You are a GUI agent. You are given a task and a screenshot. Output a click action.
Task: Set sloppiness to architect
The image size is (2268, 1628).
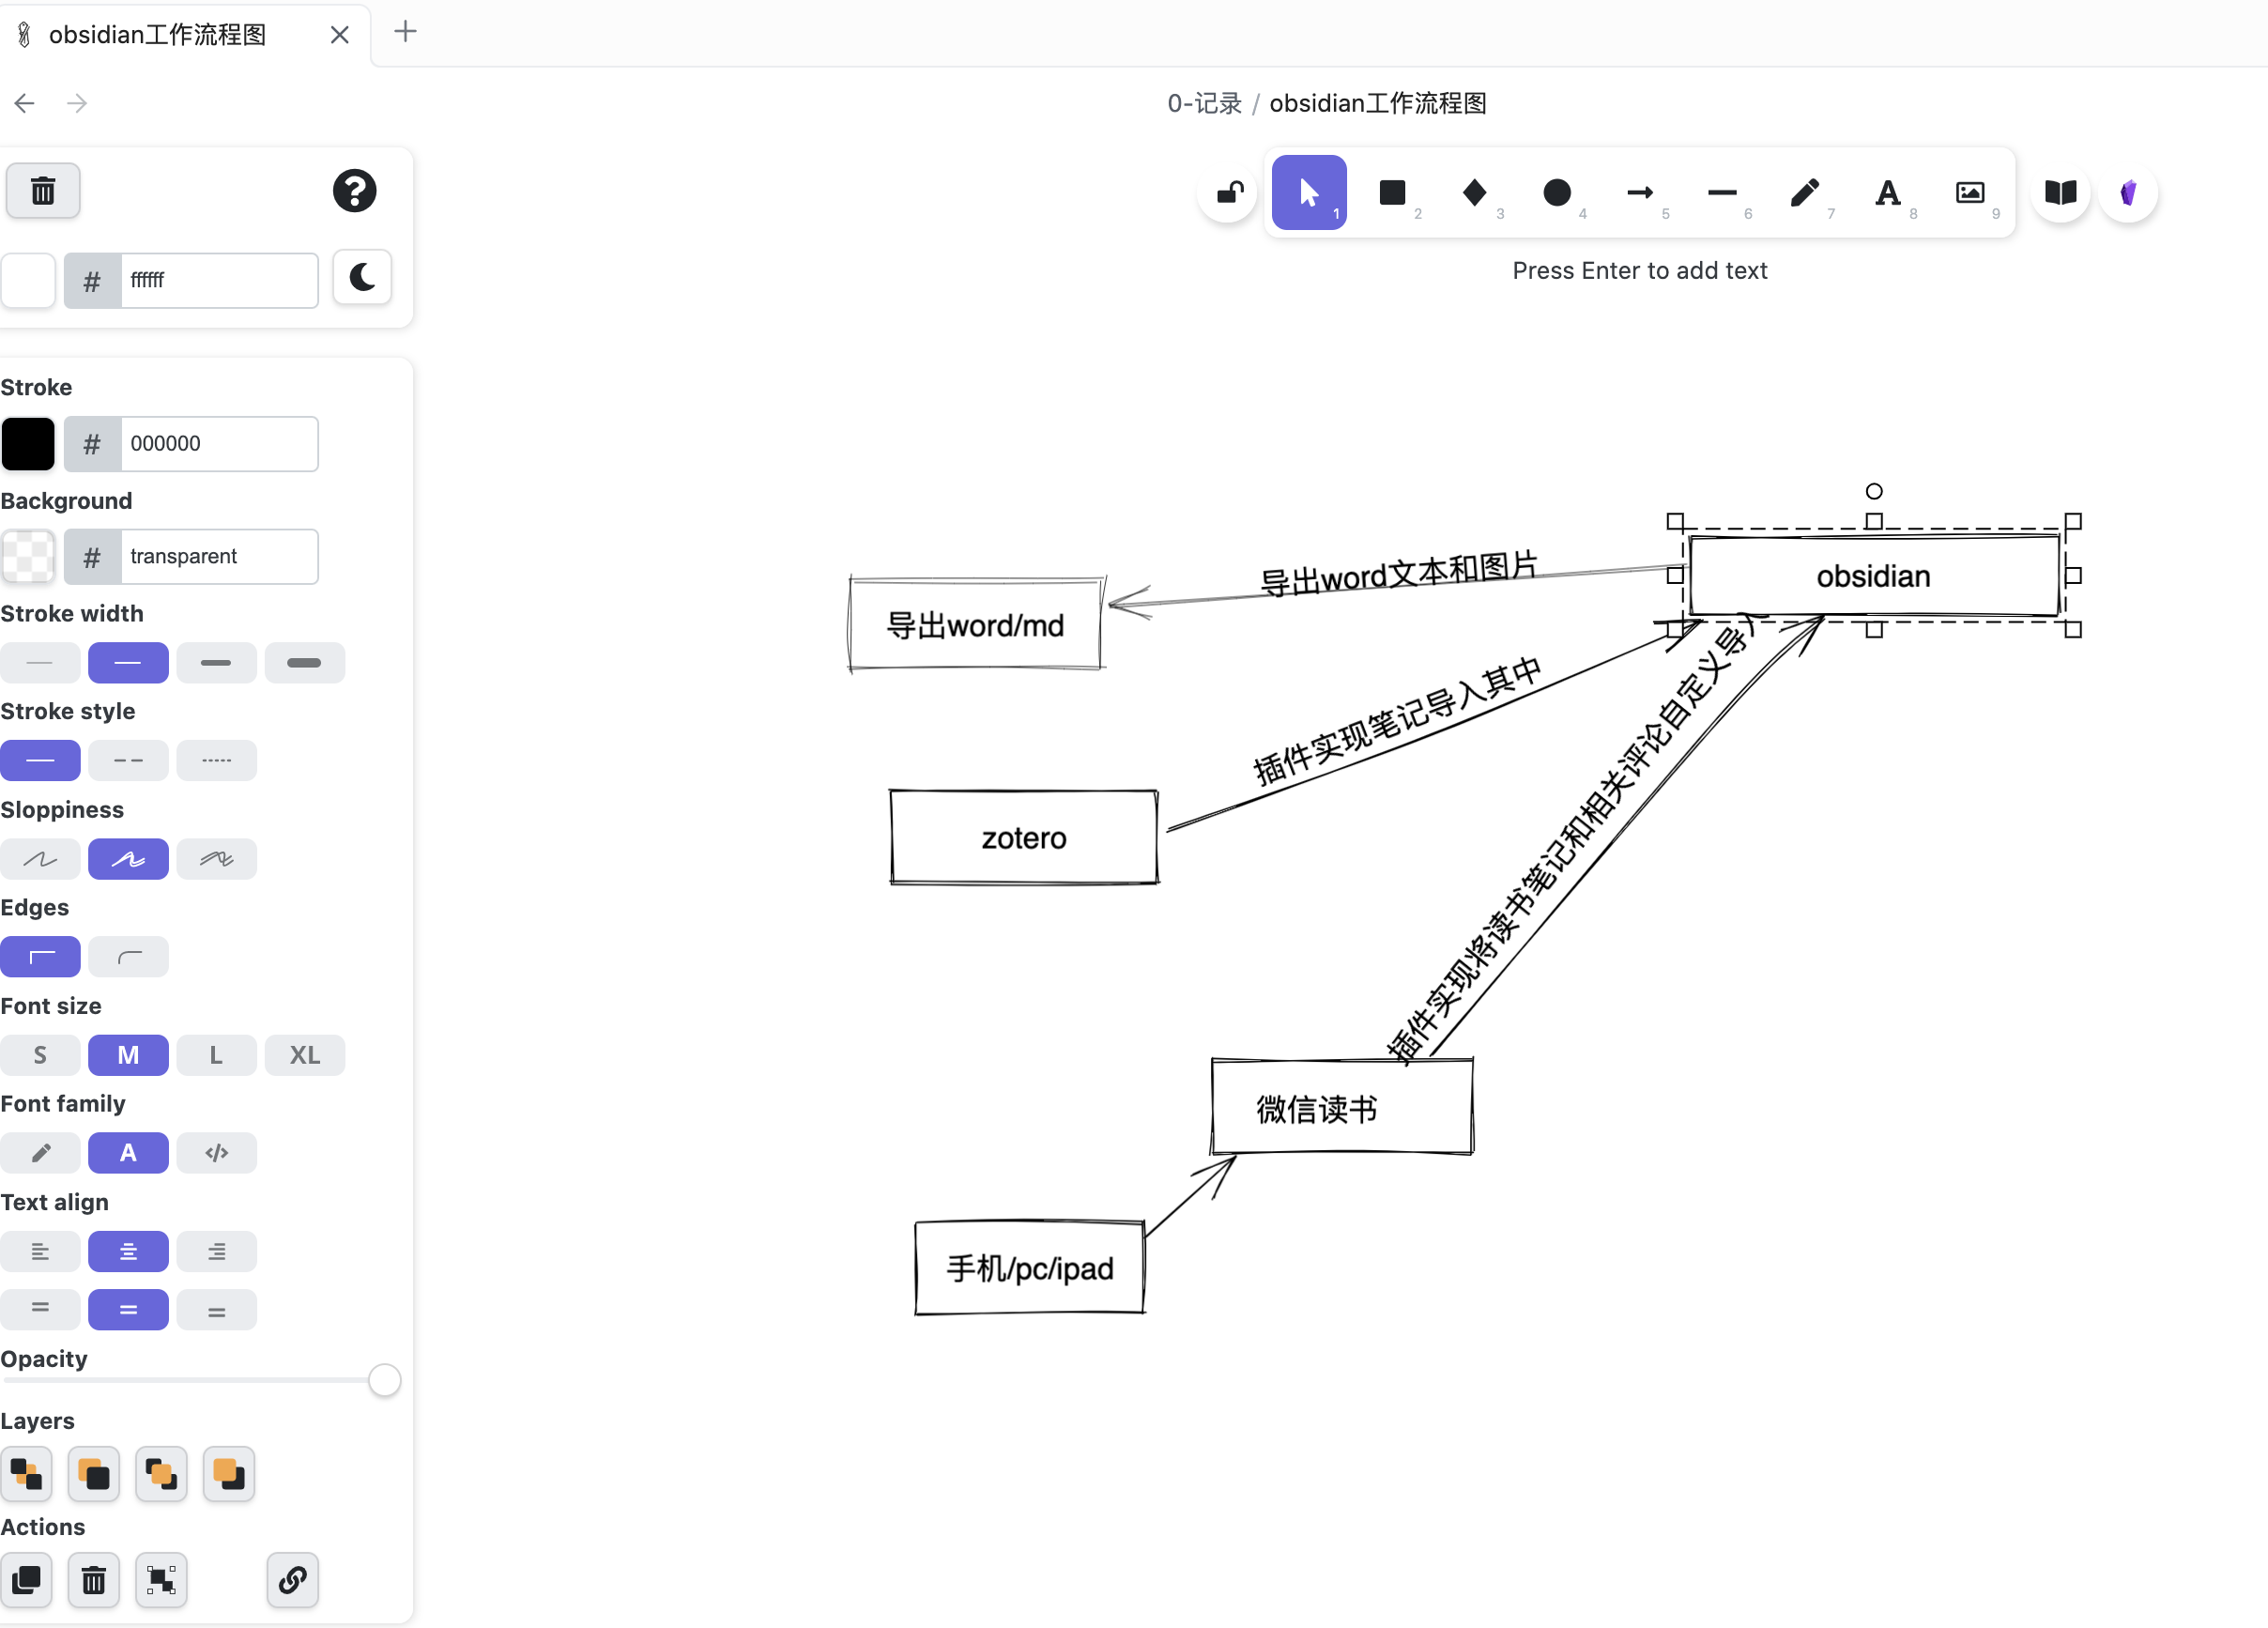click(40, 858)
